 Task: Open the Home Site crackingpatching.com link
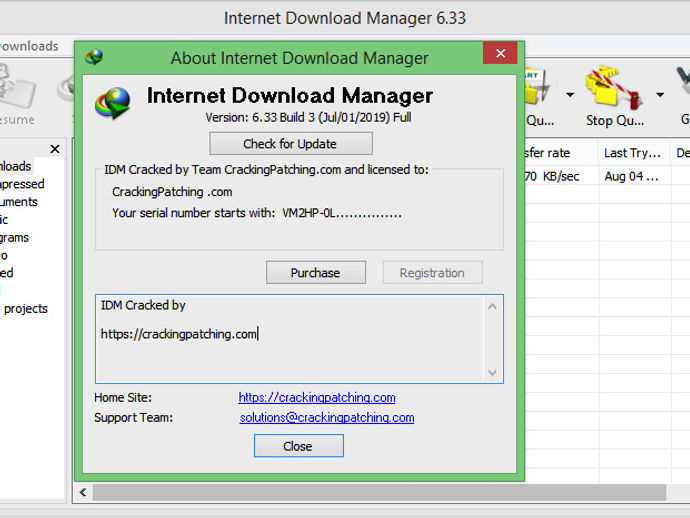pyautogui.click(x=317, y=397)
